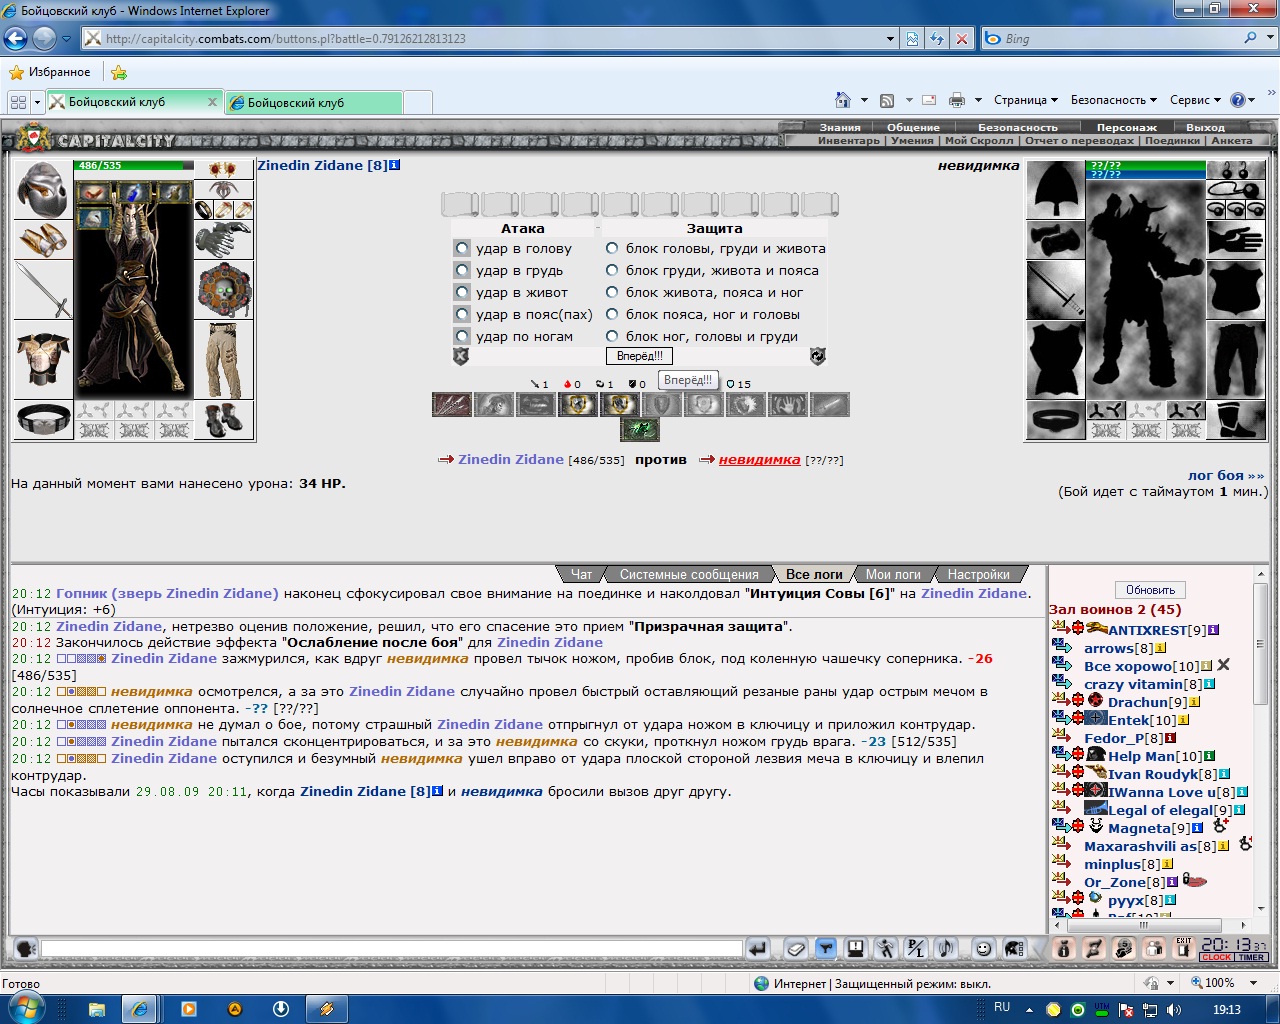Click the Обновить button

[x=1150, y=590]
